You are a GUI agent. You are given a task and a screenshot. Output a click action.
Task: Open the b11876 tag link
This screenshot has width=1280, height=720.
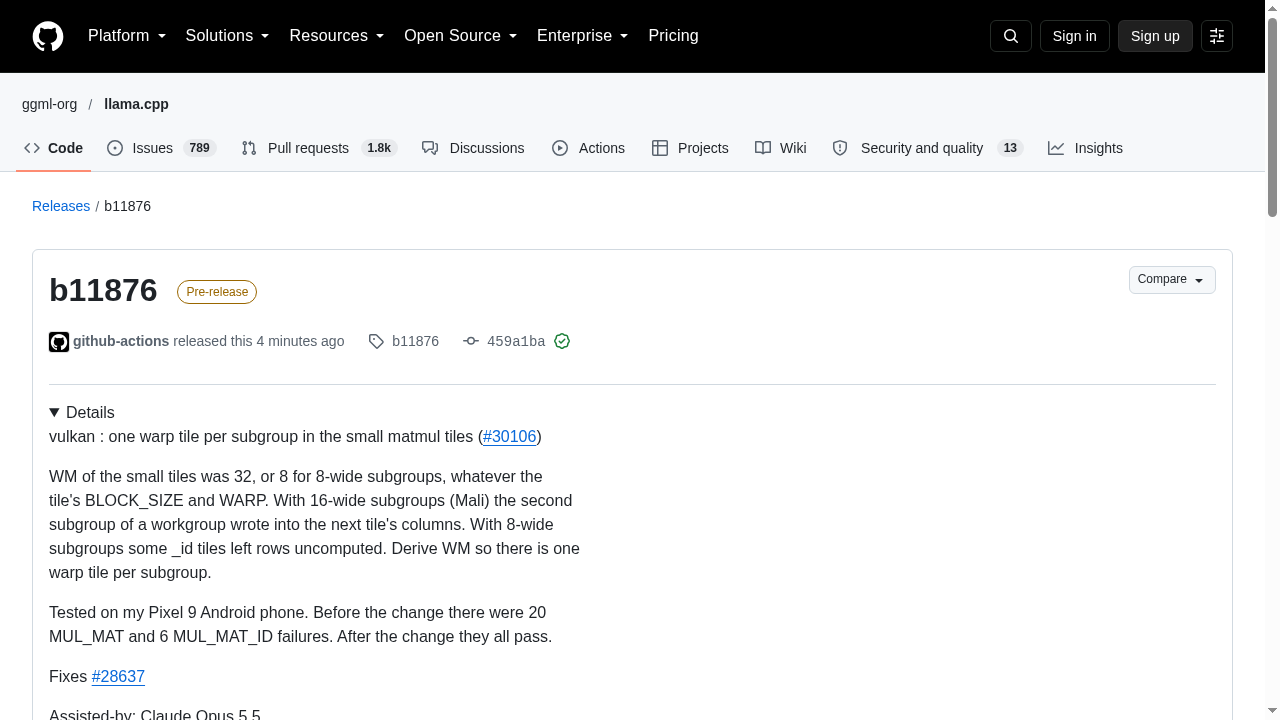point(415,341)
